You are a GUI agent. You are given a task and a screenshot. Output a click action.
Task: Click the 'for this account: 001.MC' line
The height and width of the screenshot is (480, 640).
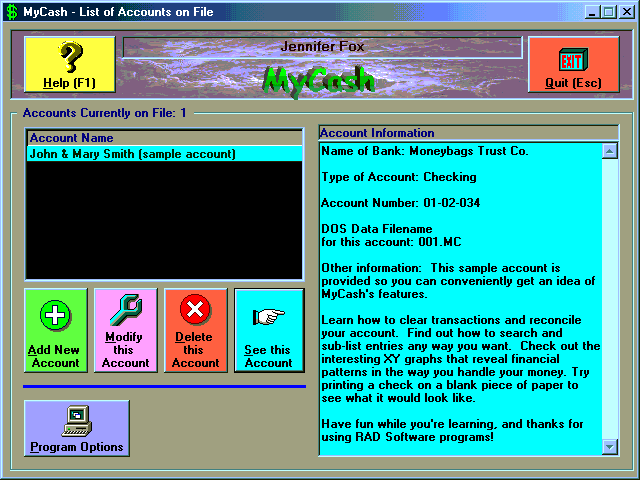[391, 242]
